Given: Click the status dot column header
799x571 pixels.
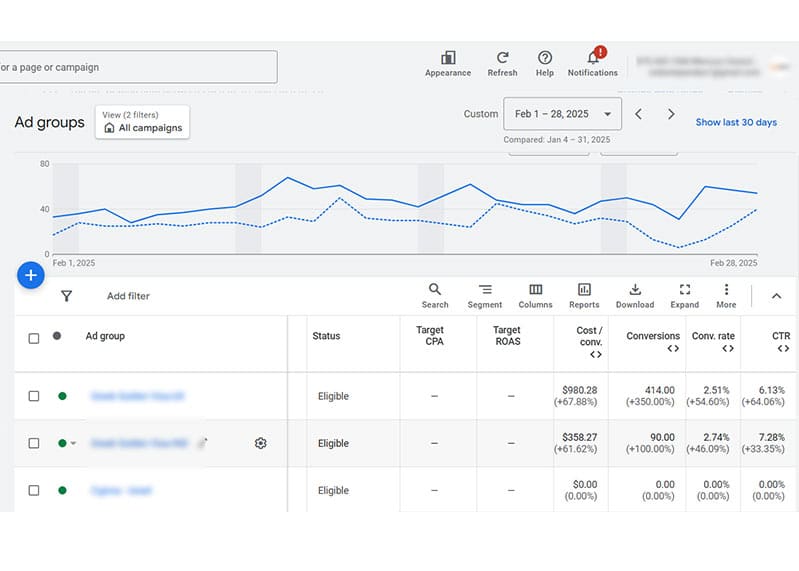Looking at the screenshot, I should pyautogui.click(x=57, y=336).
